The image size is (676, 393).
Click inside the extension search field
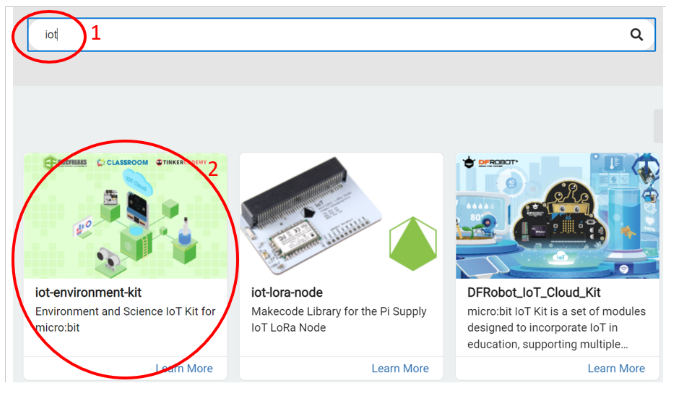(341, 34)
